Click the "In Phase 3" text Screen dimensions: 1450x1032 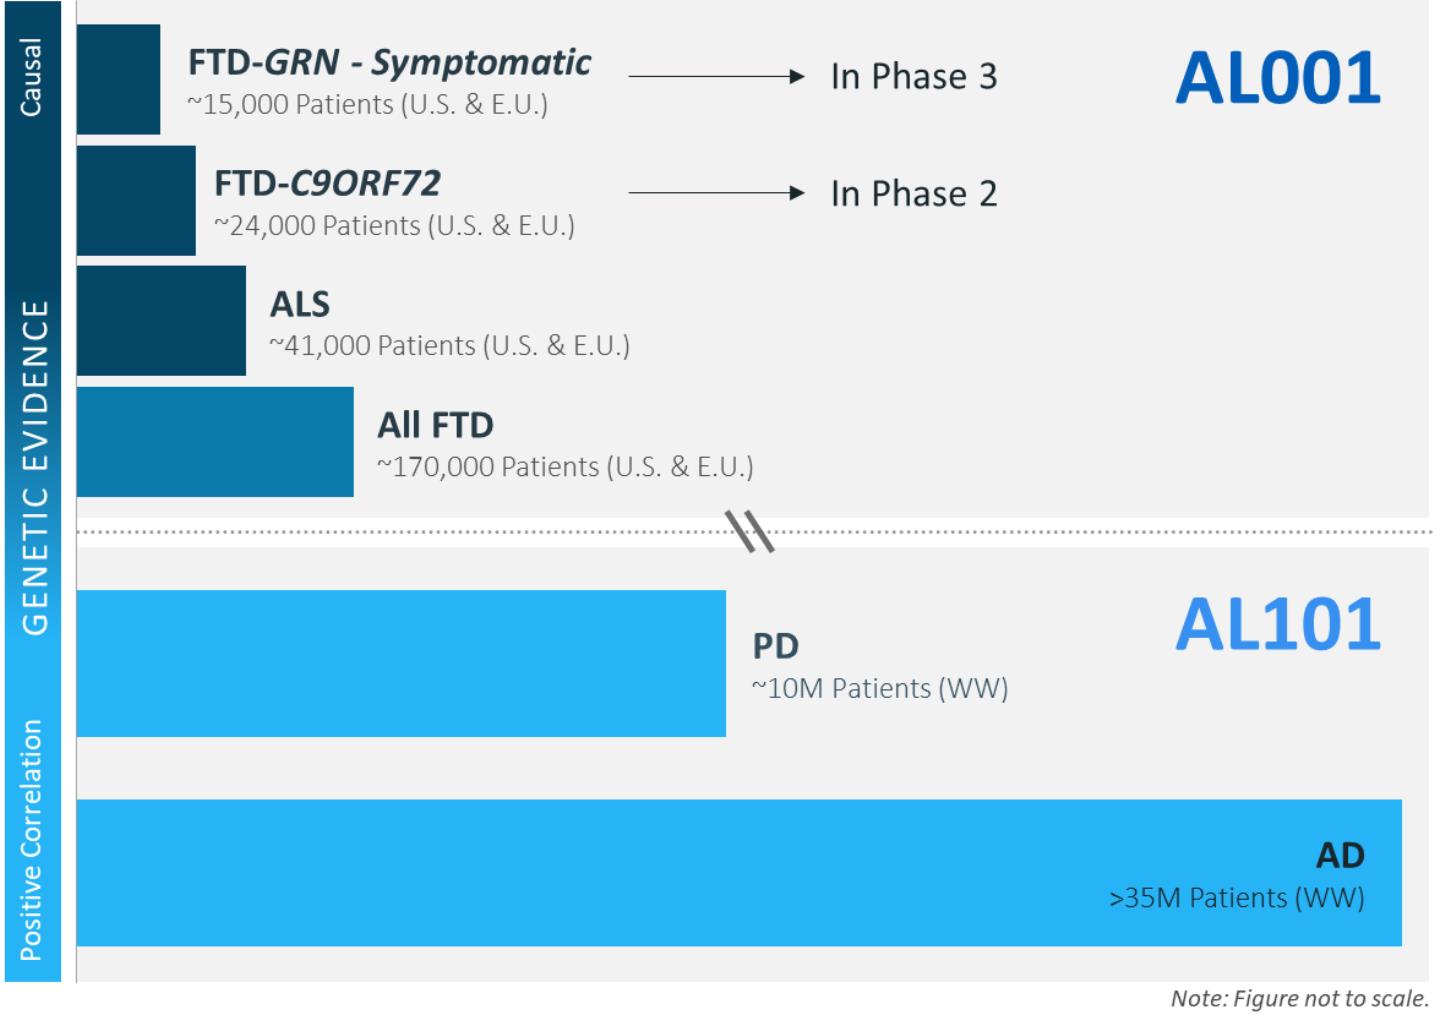(913, 77)
